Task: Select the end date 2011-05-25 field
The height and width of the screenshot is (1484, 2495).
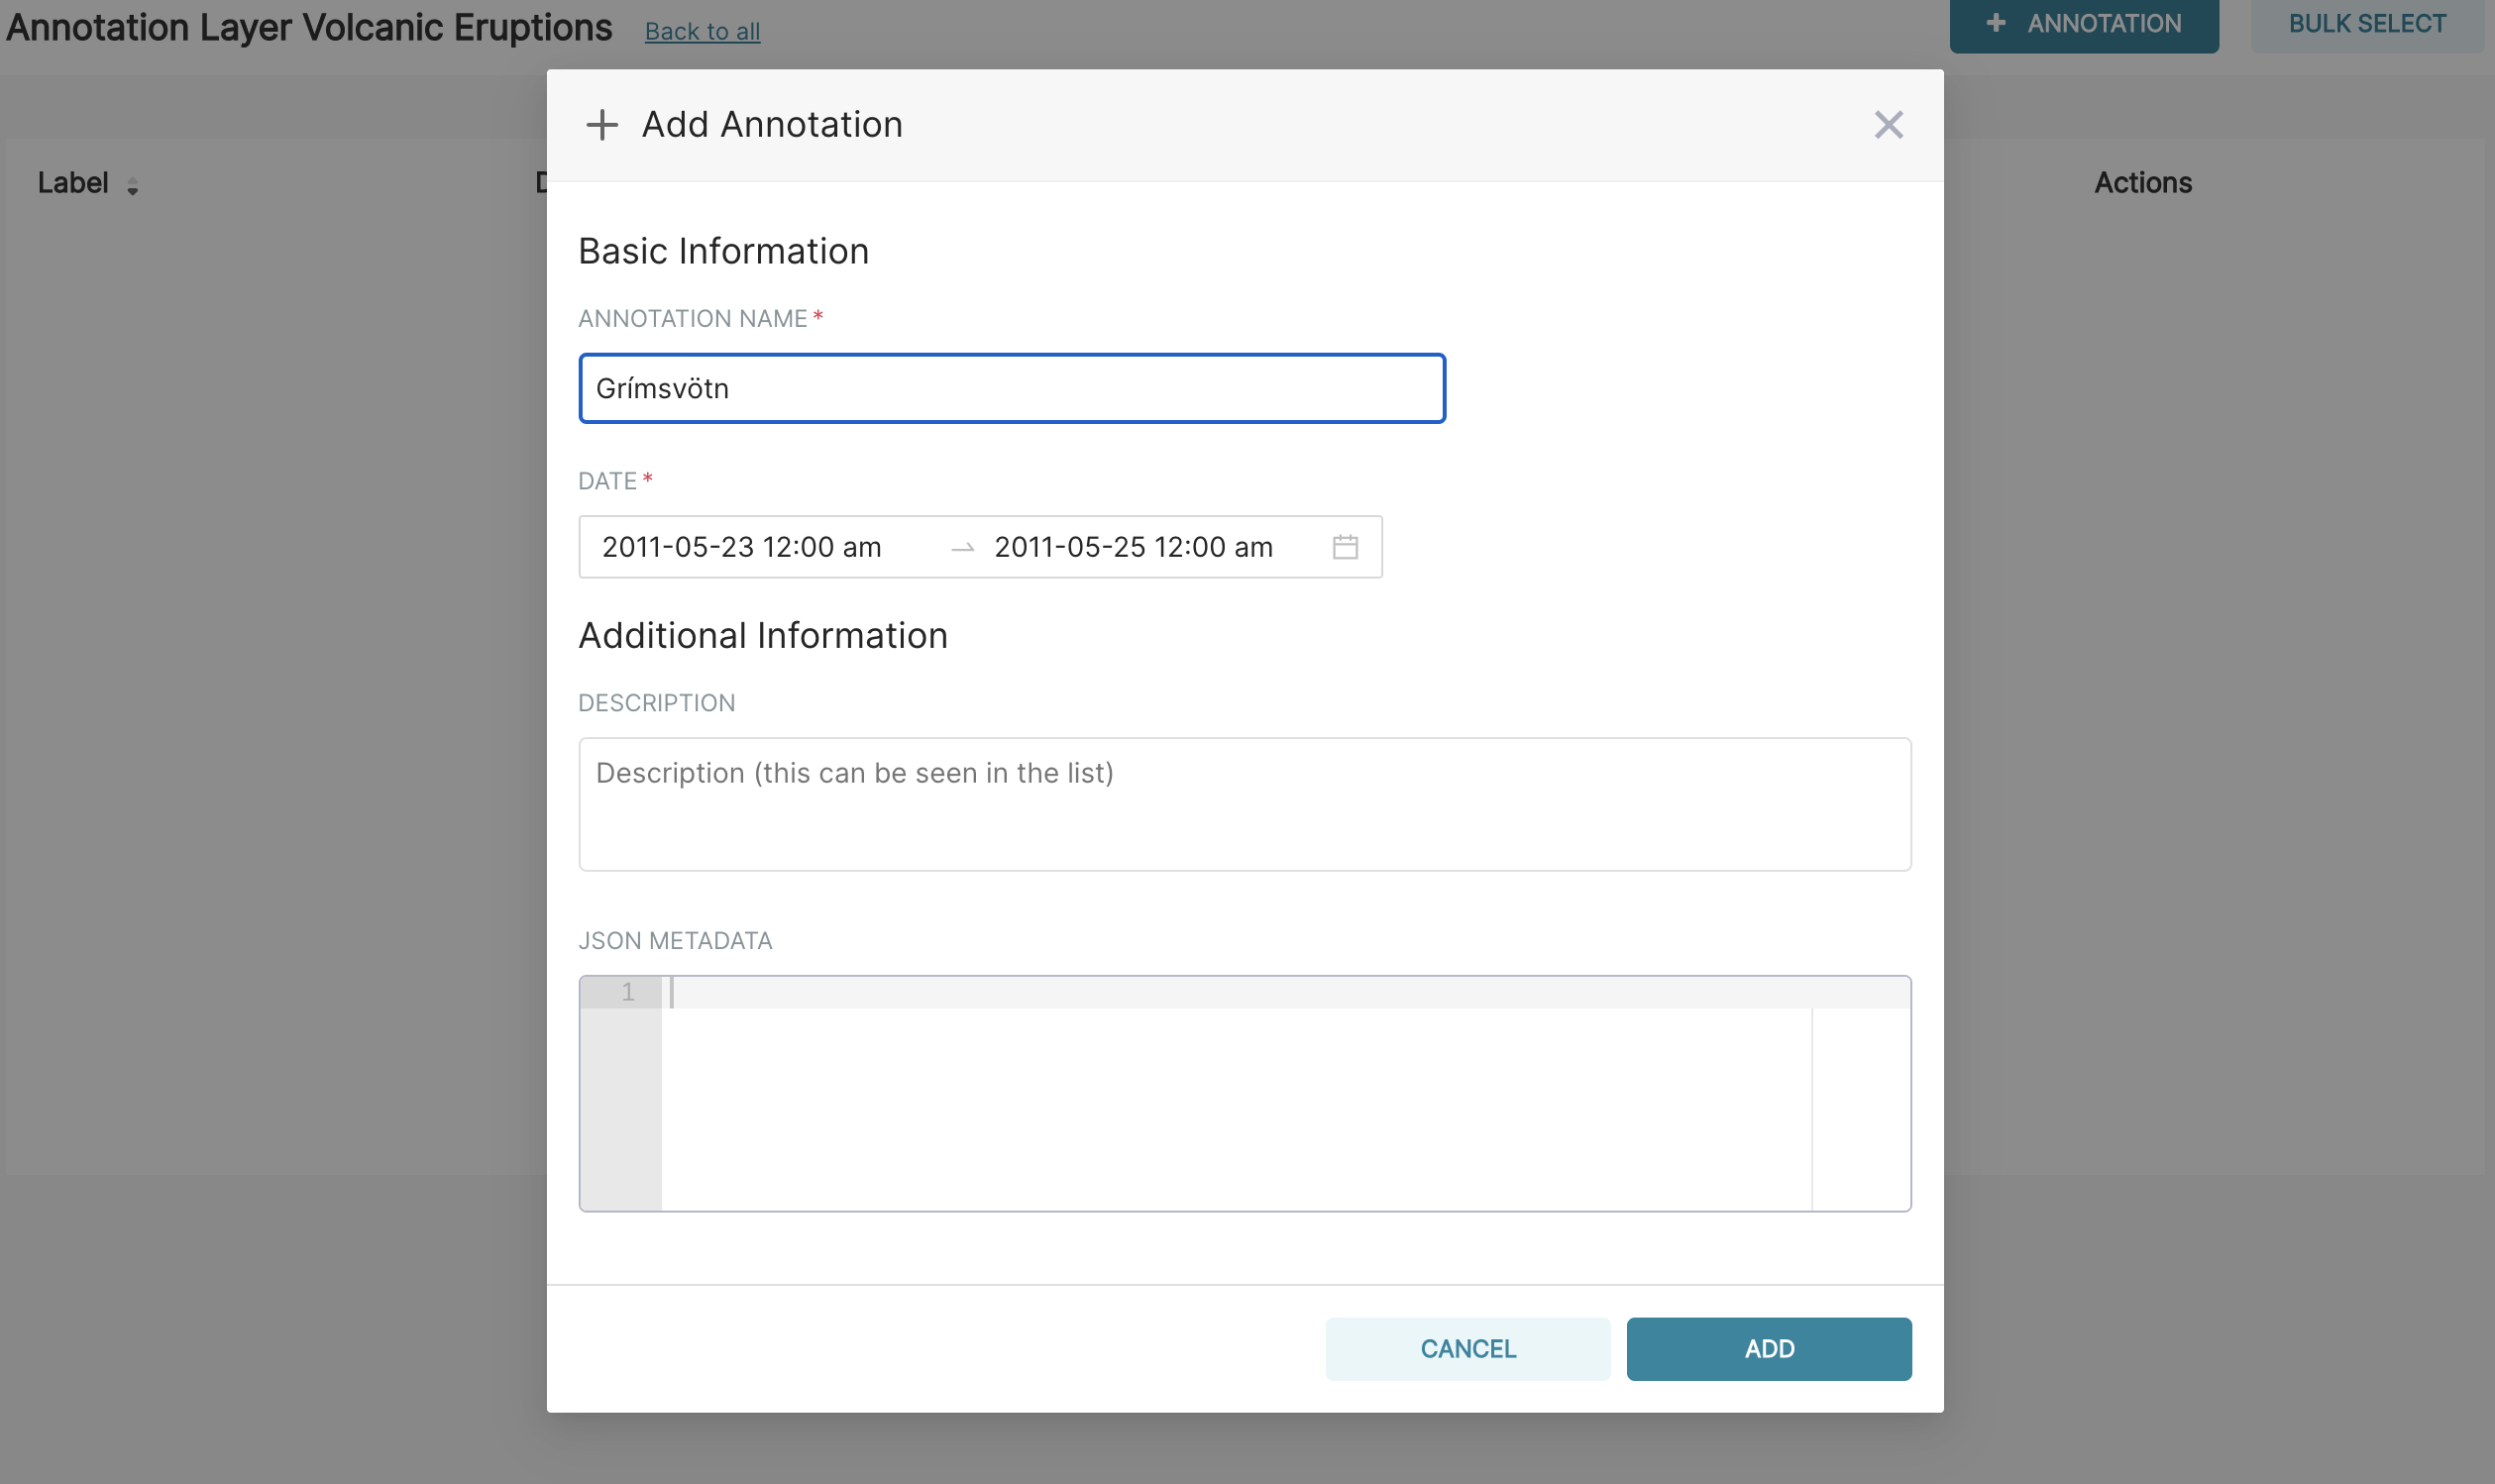Action: coord(1132,547)
